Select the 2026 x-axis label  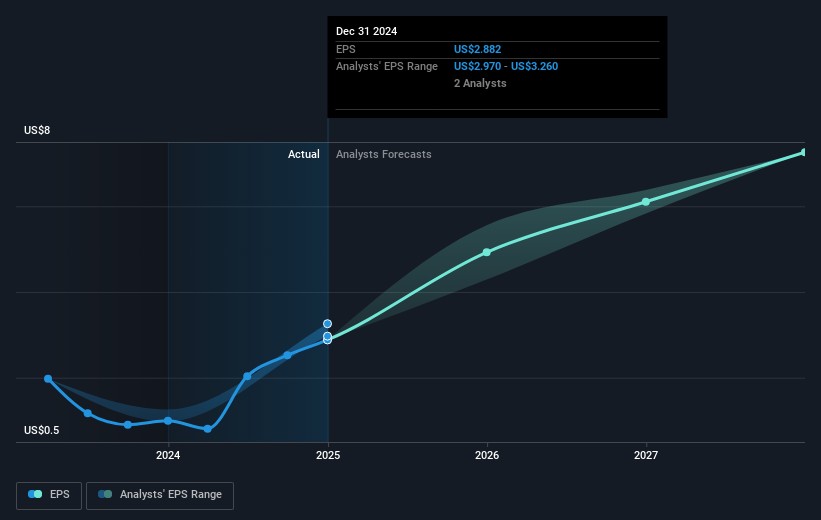(x=487, y=457)
